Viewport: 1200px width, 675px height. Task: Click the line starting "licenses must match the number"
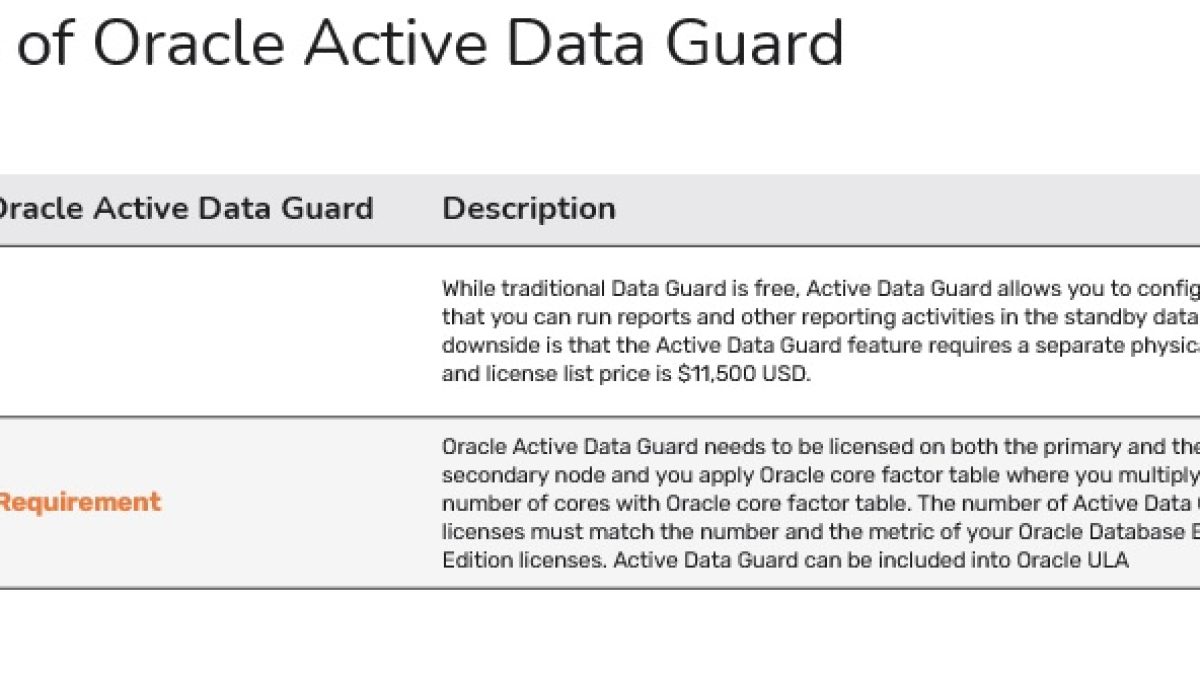[820, 531]
